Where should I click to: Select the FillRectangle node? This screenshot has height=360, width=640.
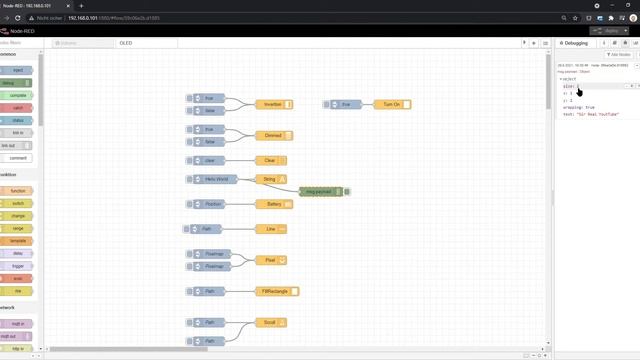pos(276,291)
